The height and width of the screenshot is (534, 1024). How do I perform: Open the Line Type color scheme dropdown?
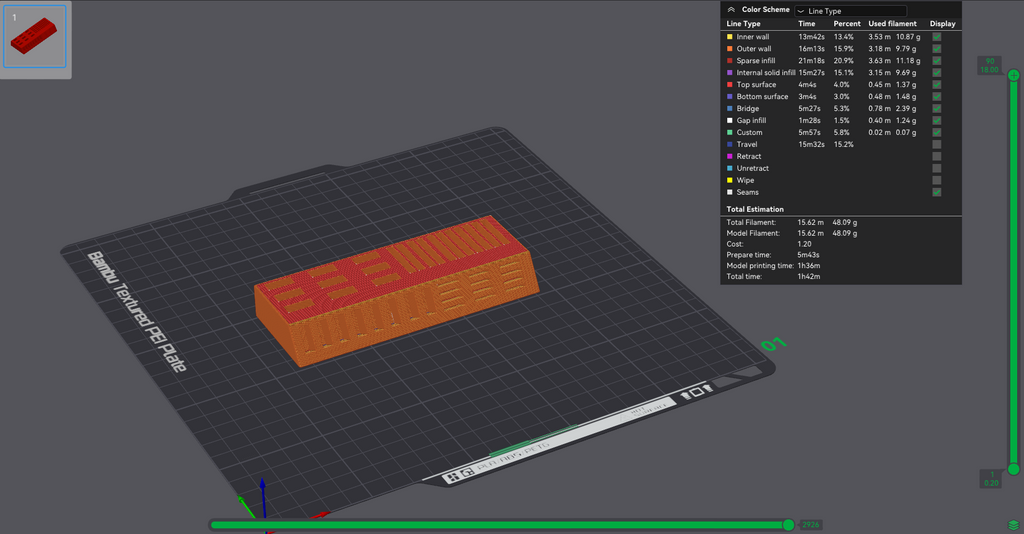(x=850, y=10)
